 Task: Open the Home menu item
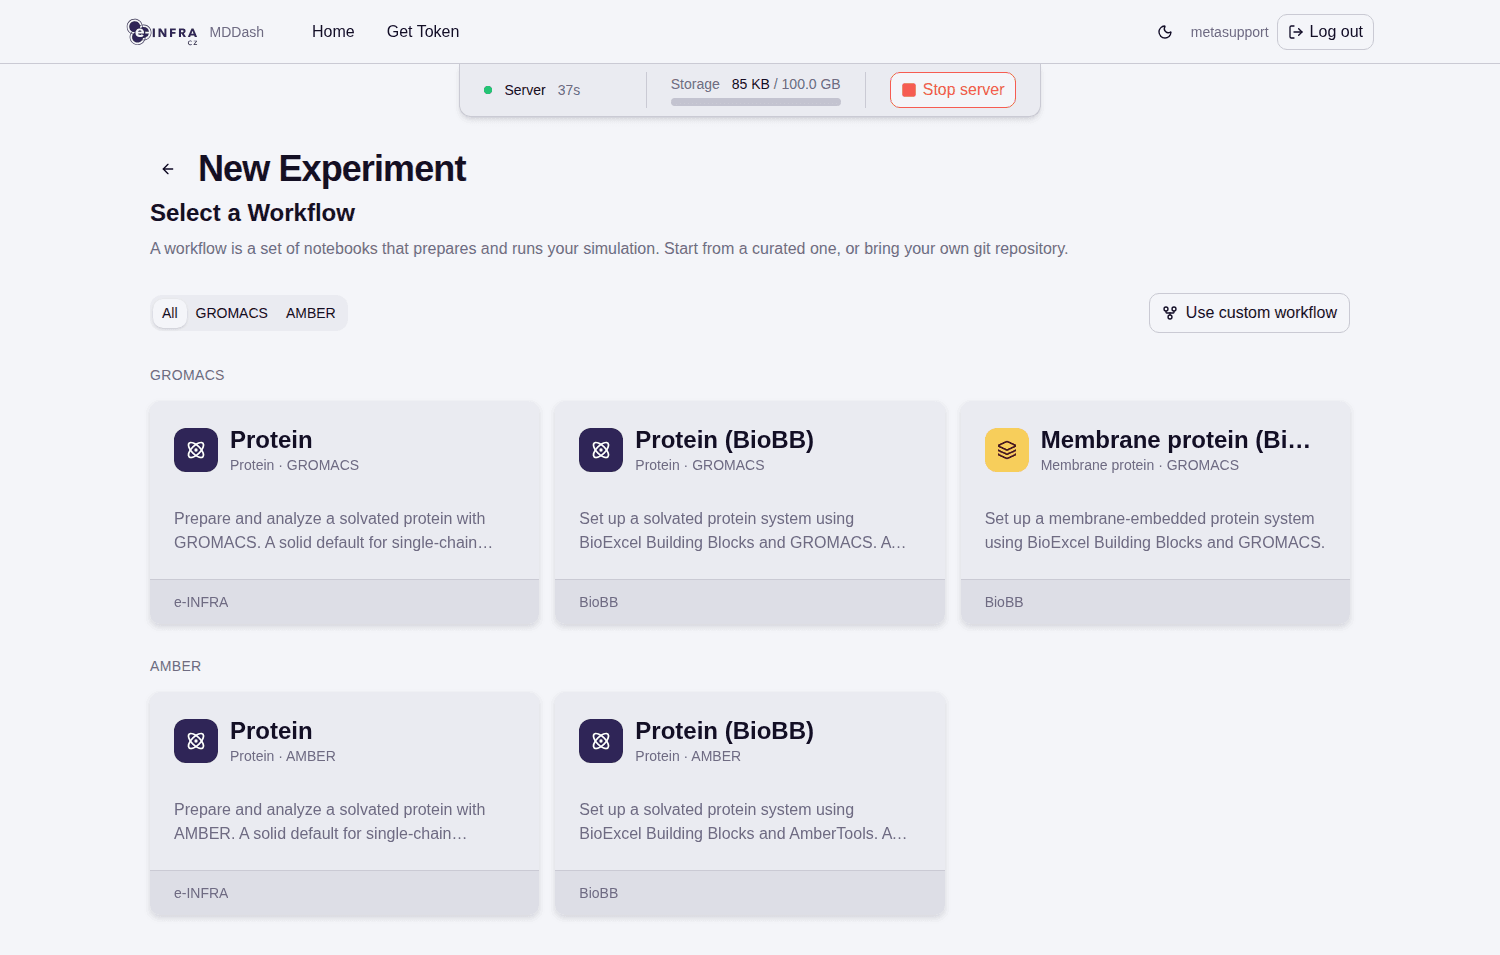[x=333, y=32]
